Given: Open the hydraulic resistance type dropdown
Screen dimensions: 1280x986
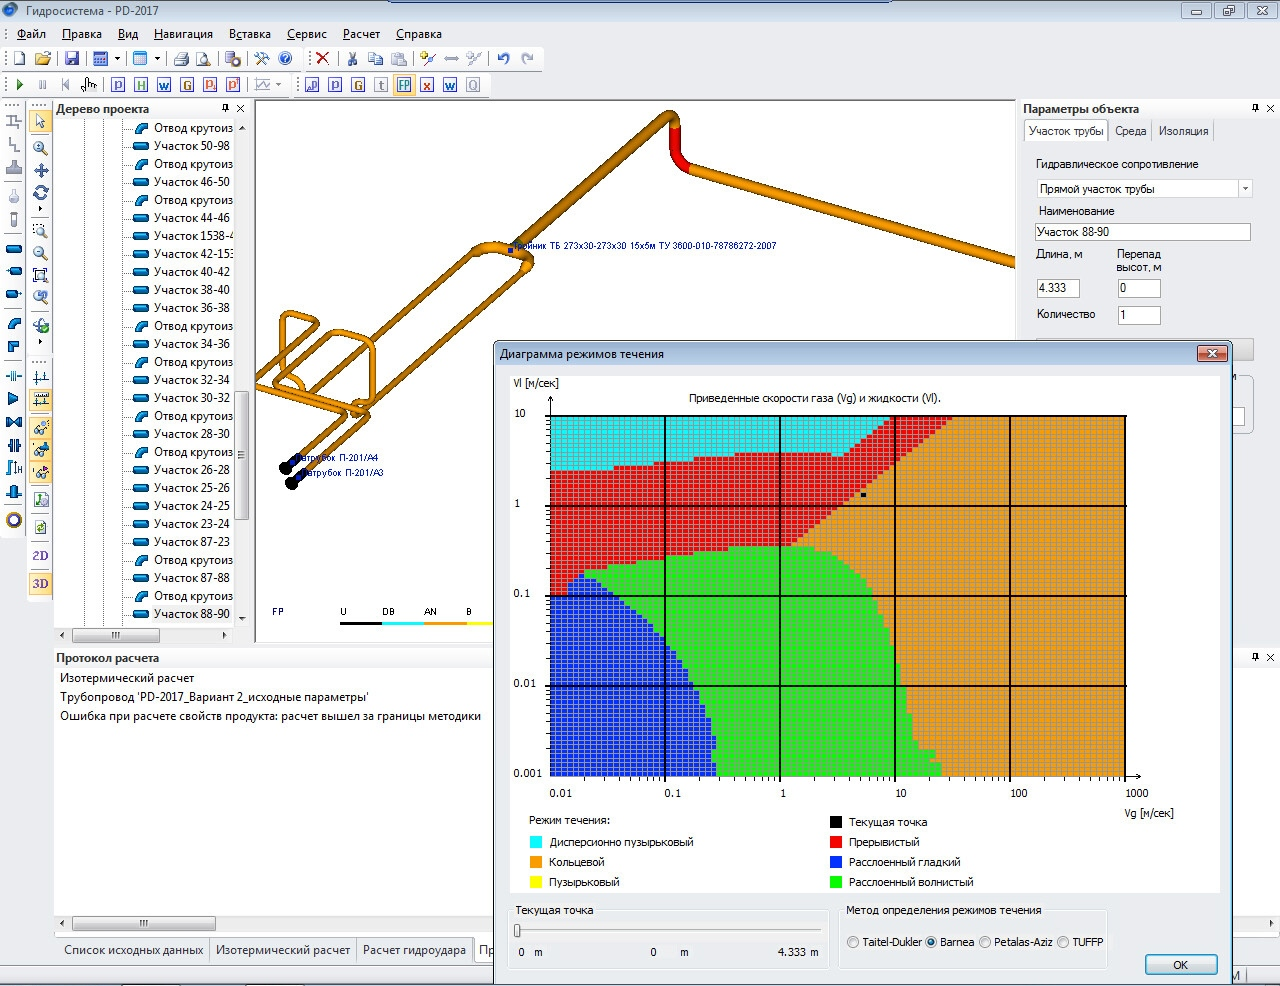Looking at the screenshot, I should click(1245, 189).
